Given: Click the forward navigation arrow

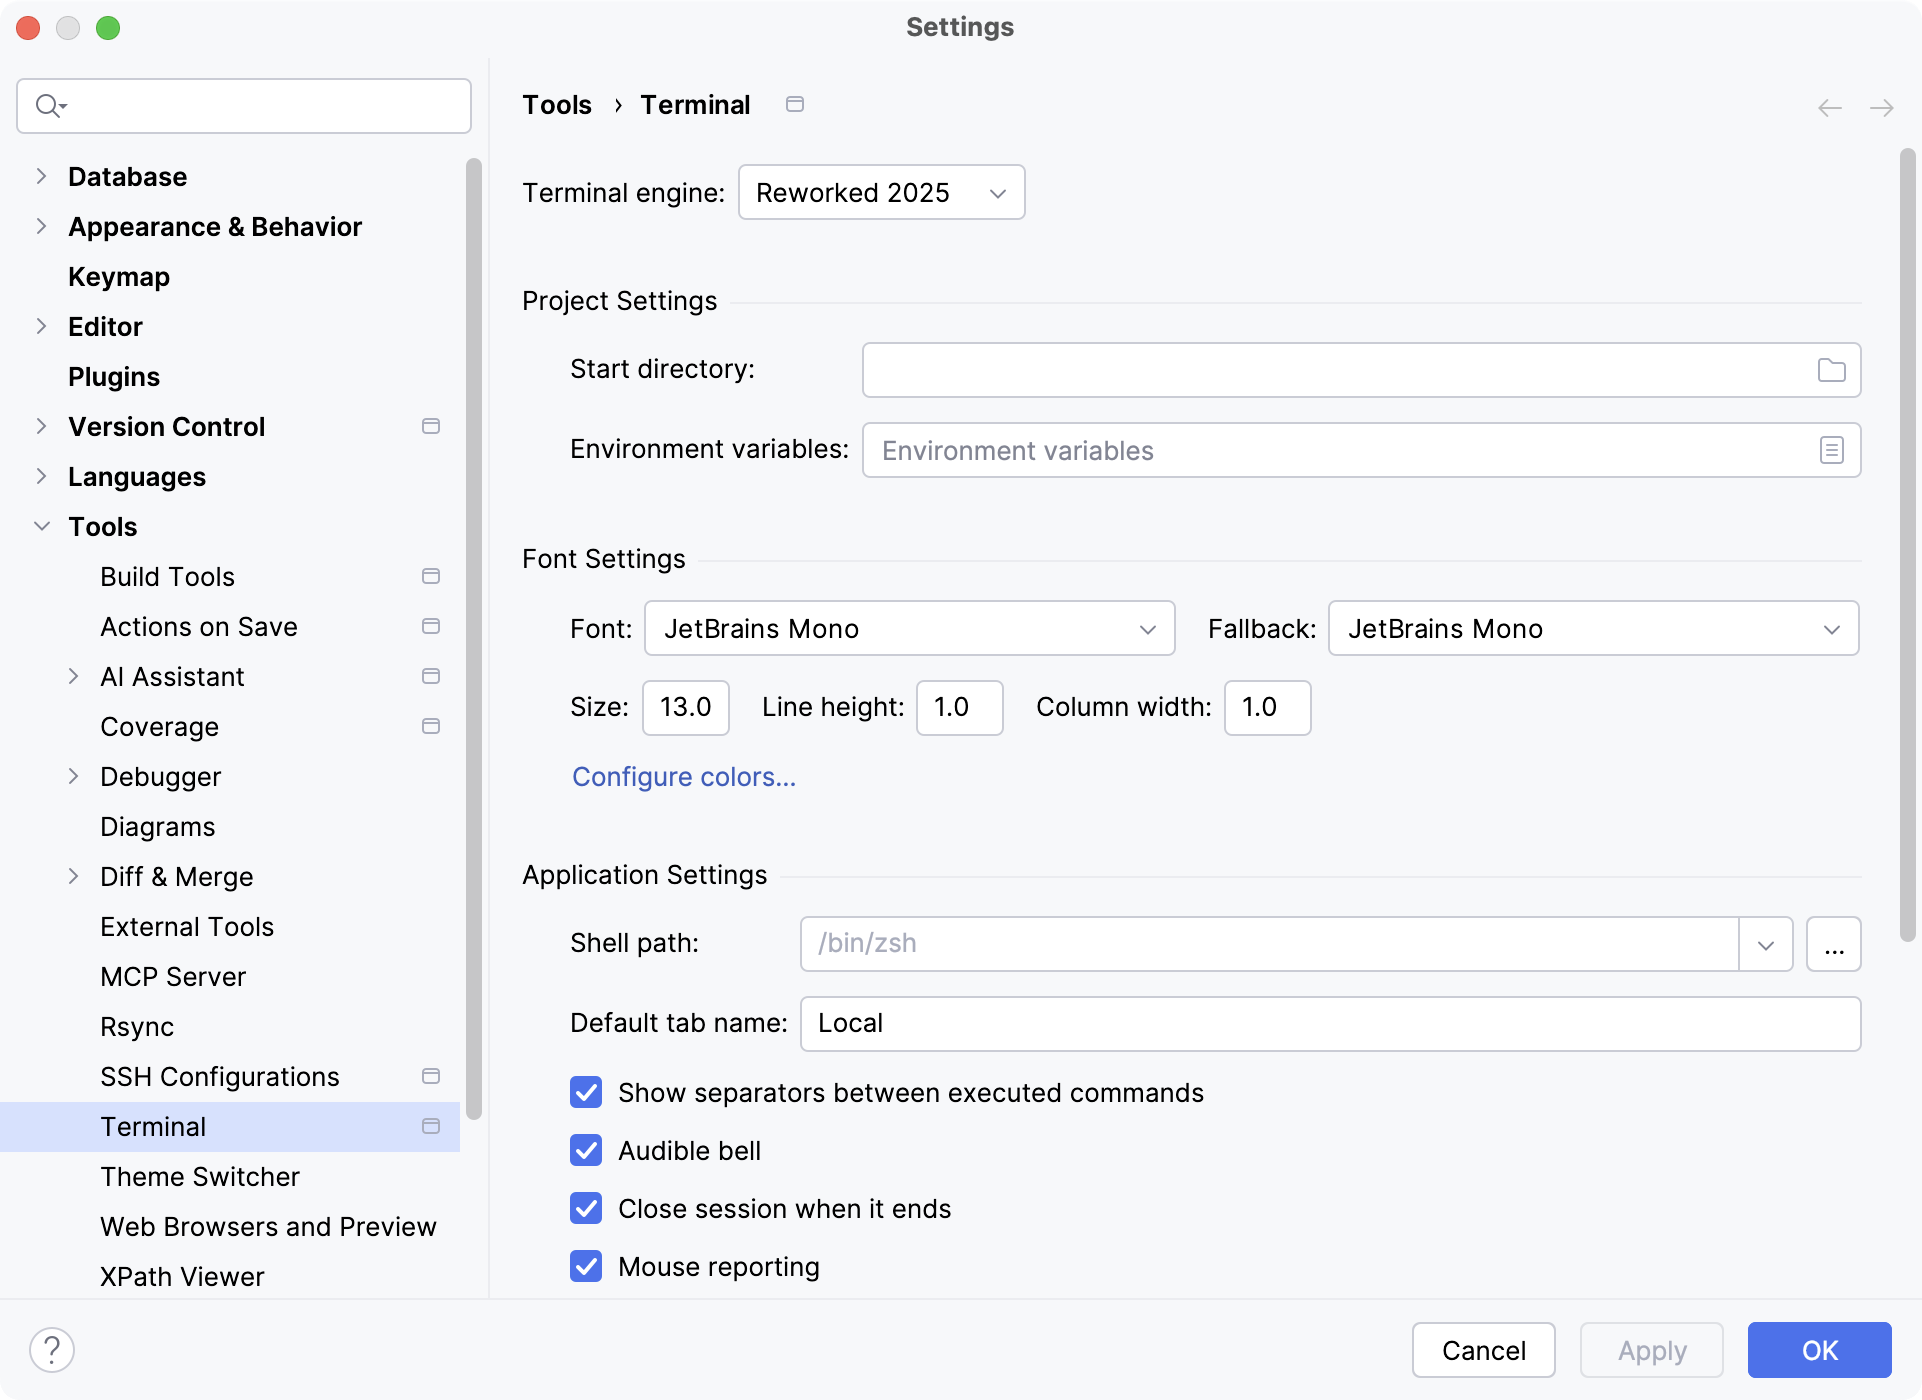Looking at the screenshot, I should pyautogui.click(x=1882, y=107).
